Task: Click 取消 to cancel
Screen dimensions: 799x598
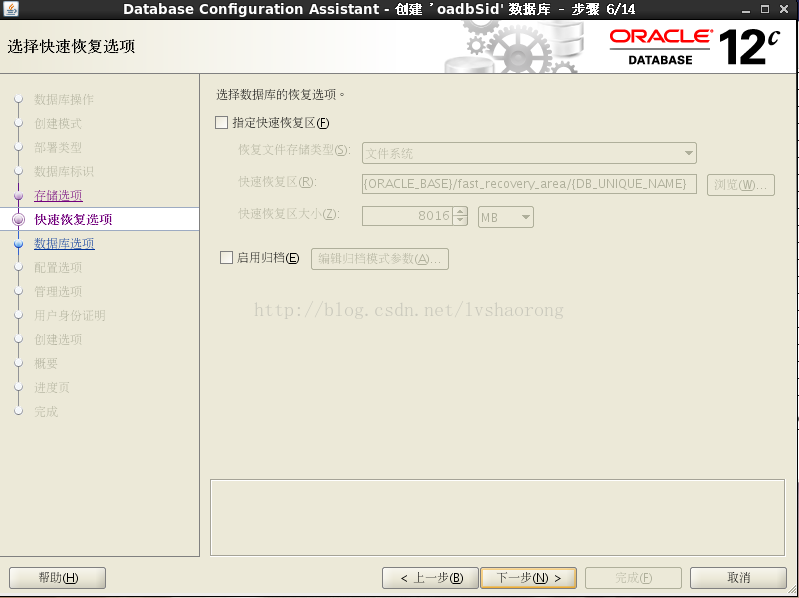Action: click(x=738, y=578)
